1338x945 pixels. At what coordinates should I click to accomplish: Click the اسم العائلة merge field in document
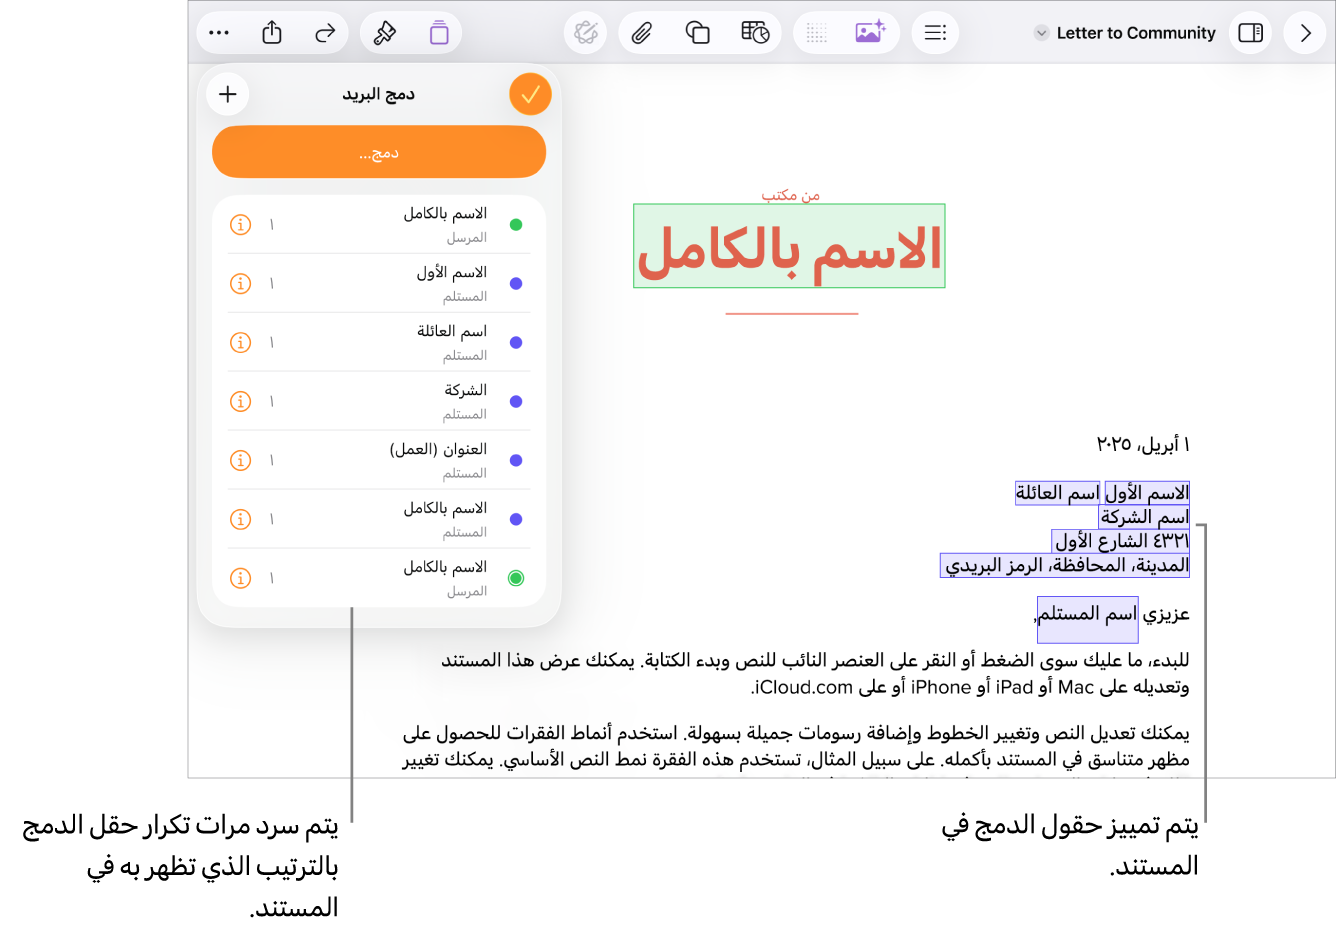tap(1058, 492)
